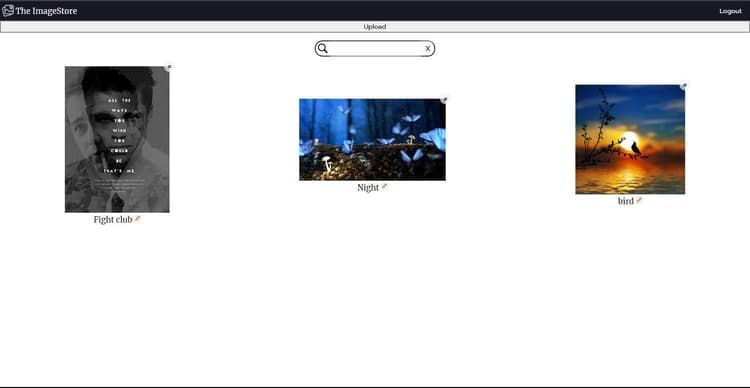750x388 pixels.
Task: Click the corner icon on Fight club image
Action: click(168, 67)
